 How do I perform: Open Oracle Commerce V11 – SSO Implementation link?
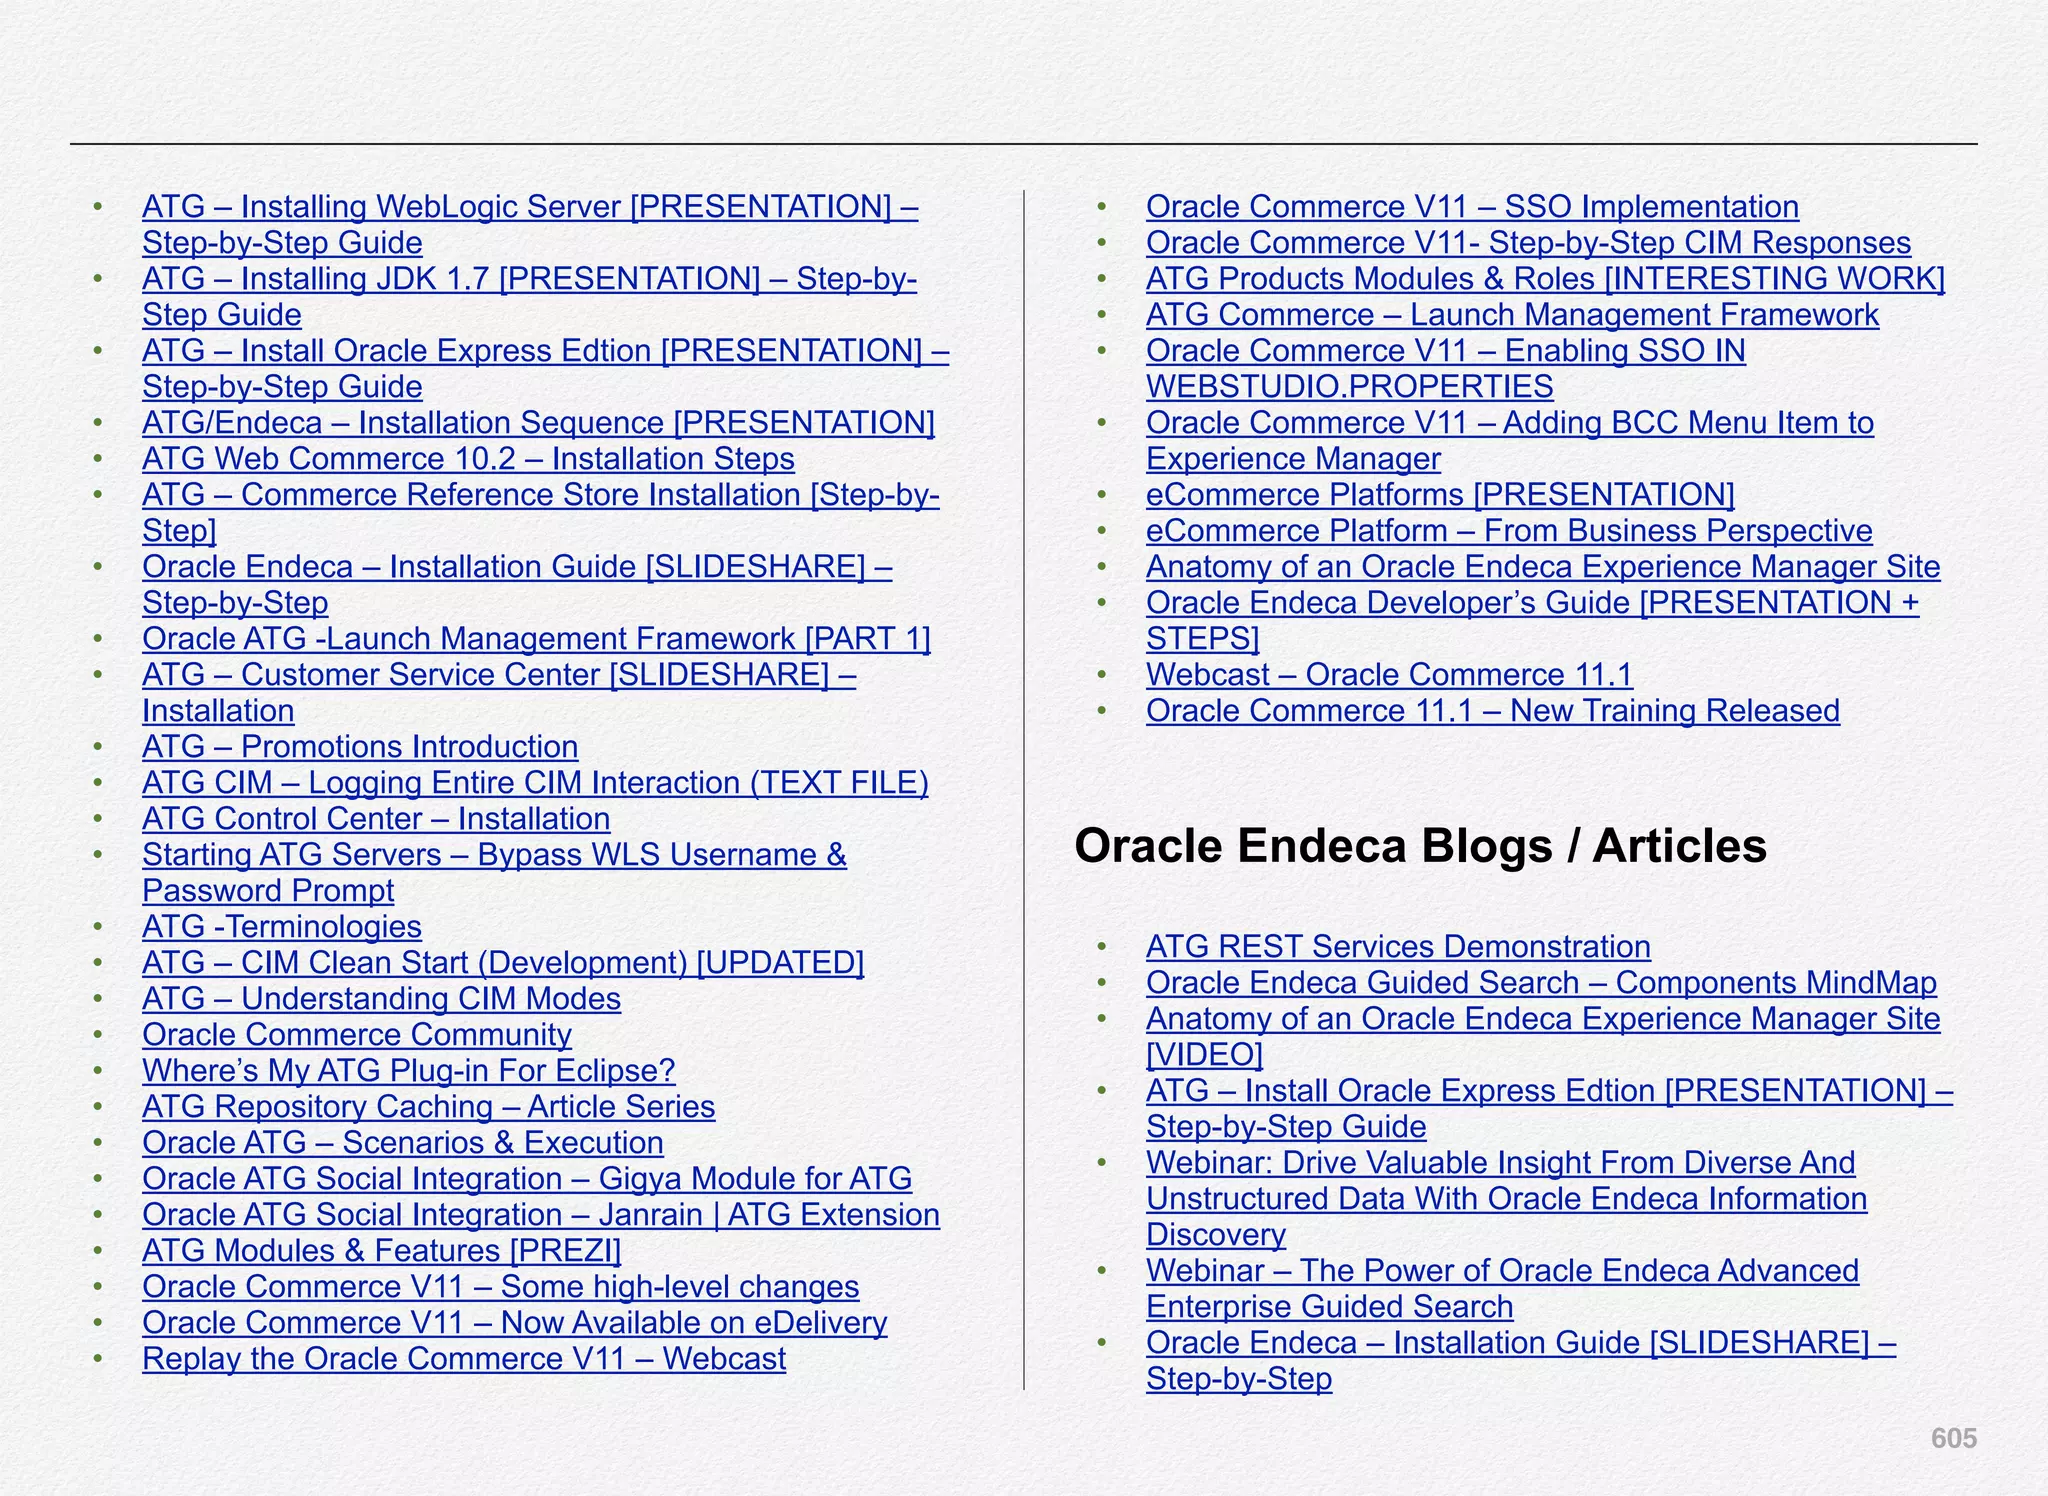pyautogui.click(x=1472, y=207)
